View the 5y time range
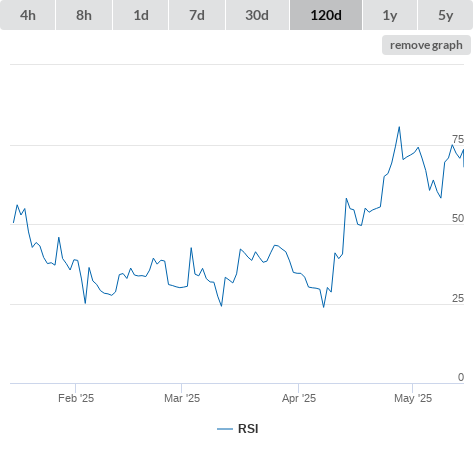This screenshot has width=474, height=455. (446, 15)
